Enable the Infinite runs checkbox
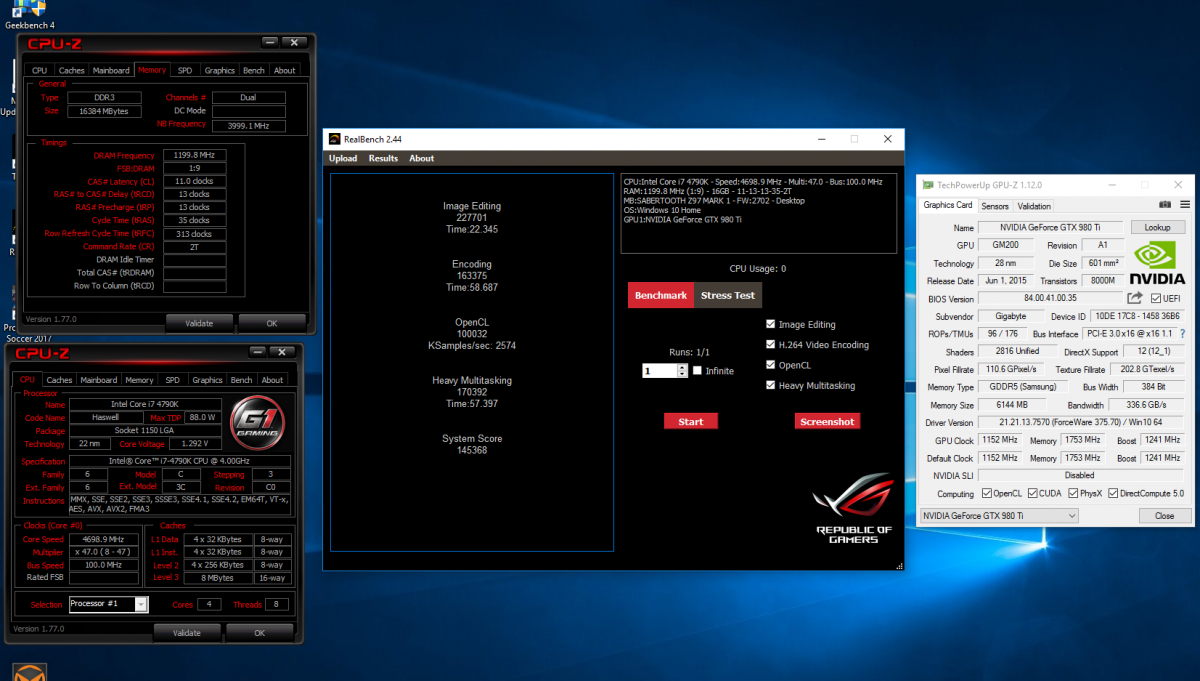 (x=697, y=370)
